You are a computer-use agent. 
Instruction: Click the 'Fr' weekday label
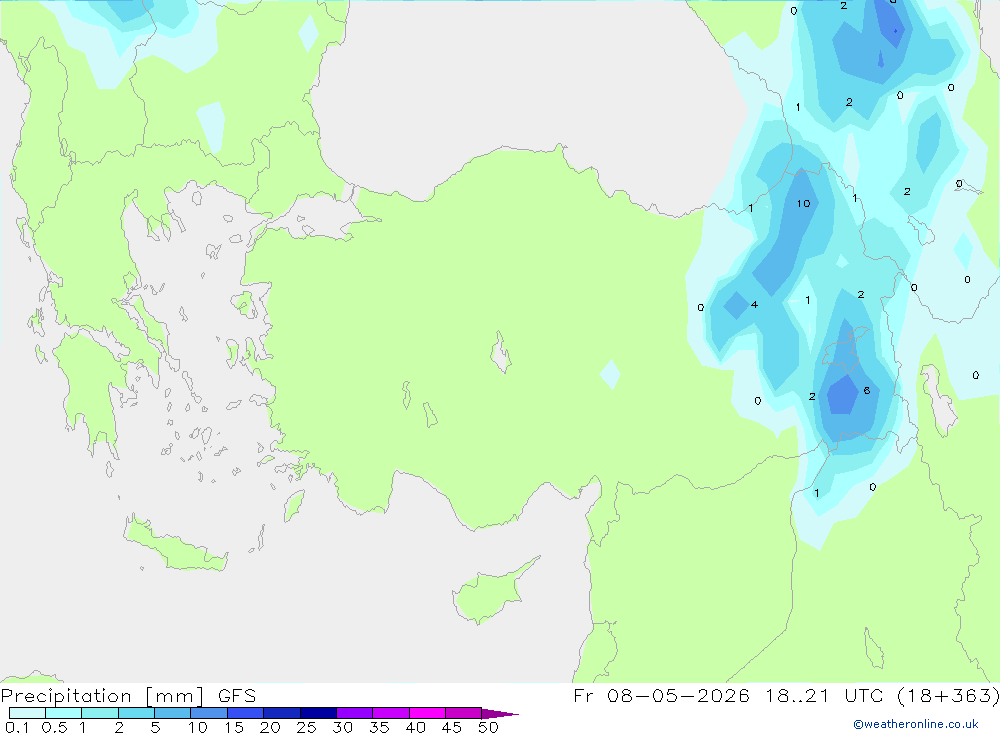(x=583, y=695)
